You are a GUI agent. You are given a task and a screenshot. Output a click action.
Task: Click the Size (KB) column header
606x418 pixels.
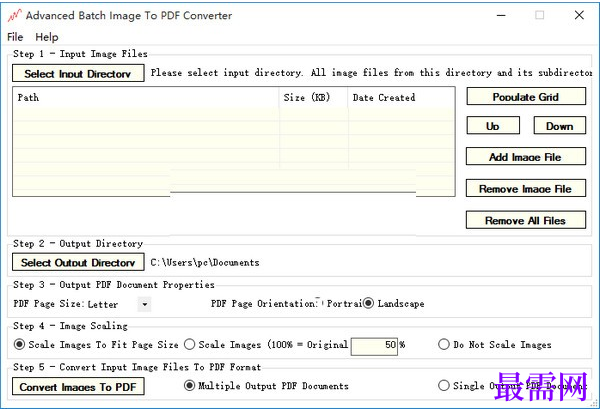(313, 98)
